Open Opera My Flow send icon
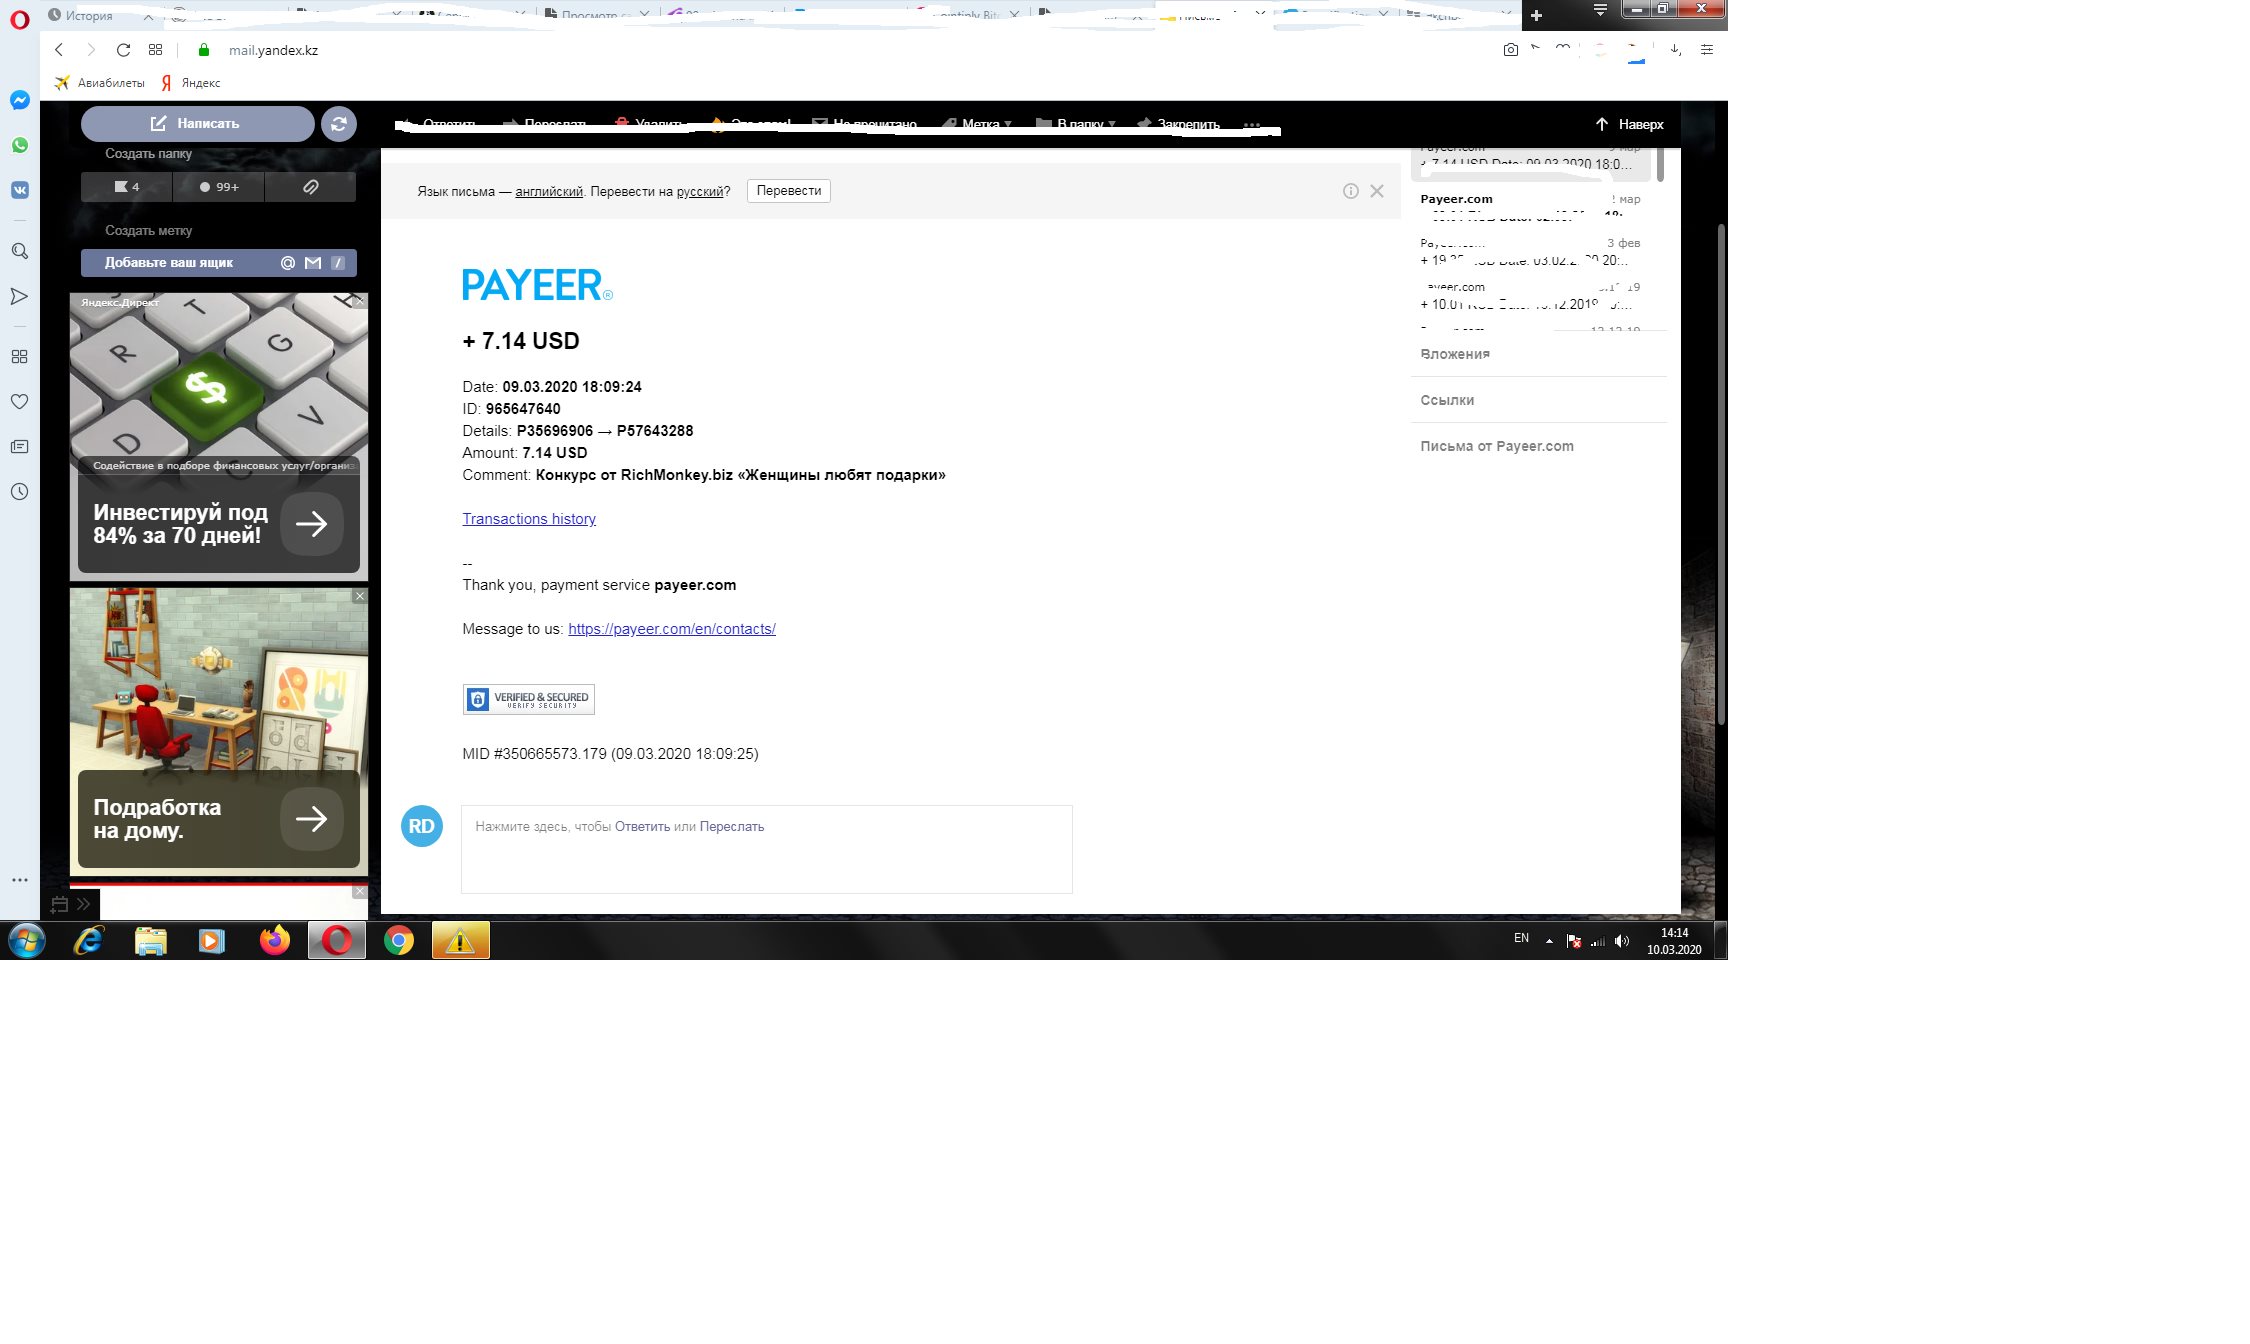Screen dimensions: 2250x1344 click(x=20, y=296)
